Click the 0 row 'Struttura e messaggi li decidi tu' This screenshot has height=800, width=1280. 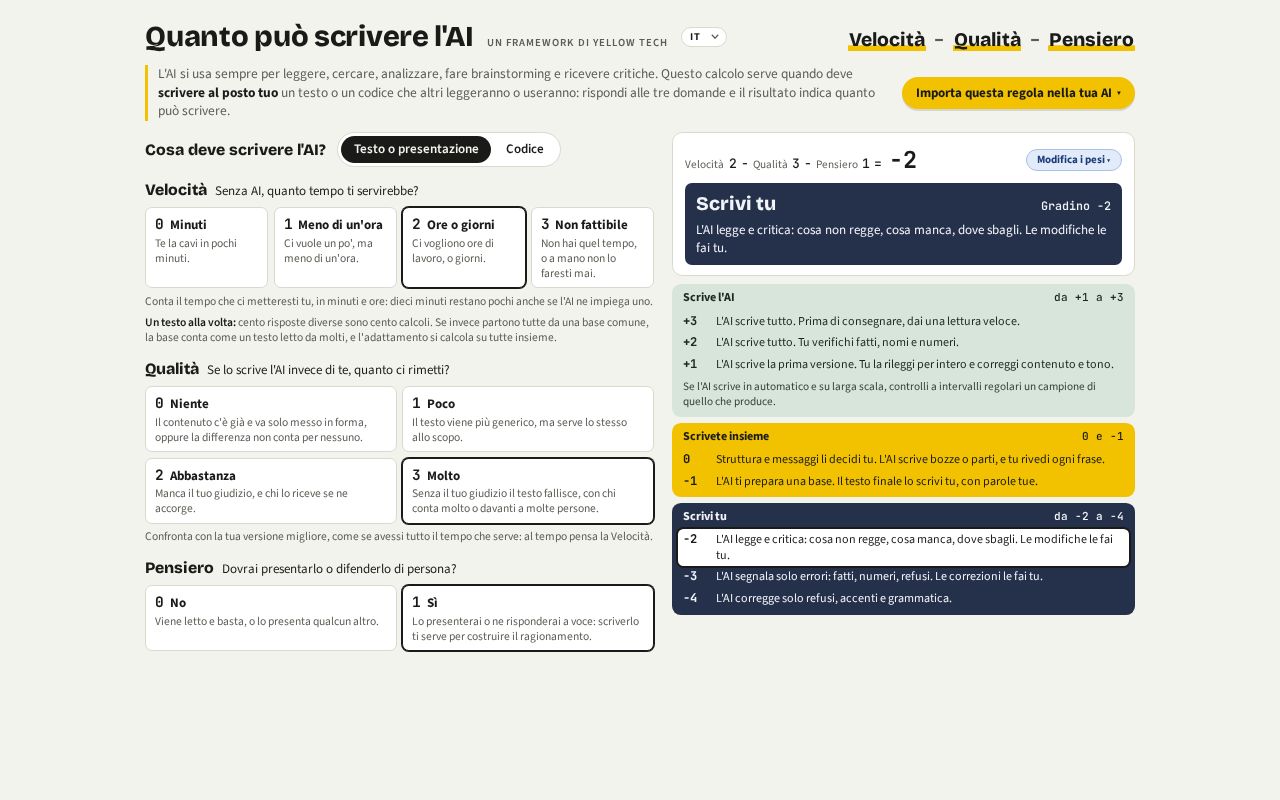click(x=903, y=459)
